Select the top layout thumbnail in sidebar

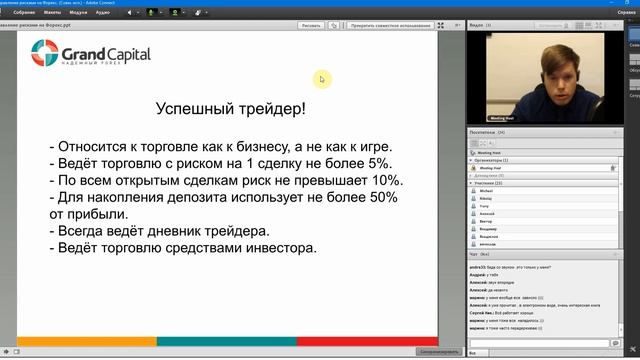point(634,35)
